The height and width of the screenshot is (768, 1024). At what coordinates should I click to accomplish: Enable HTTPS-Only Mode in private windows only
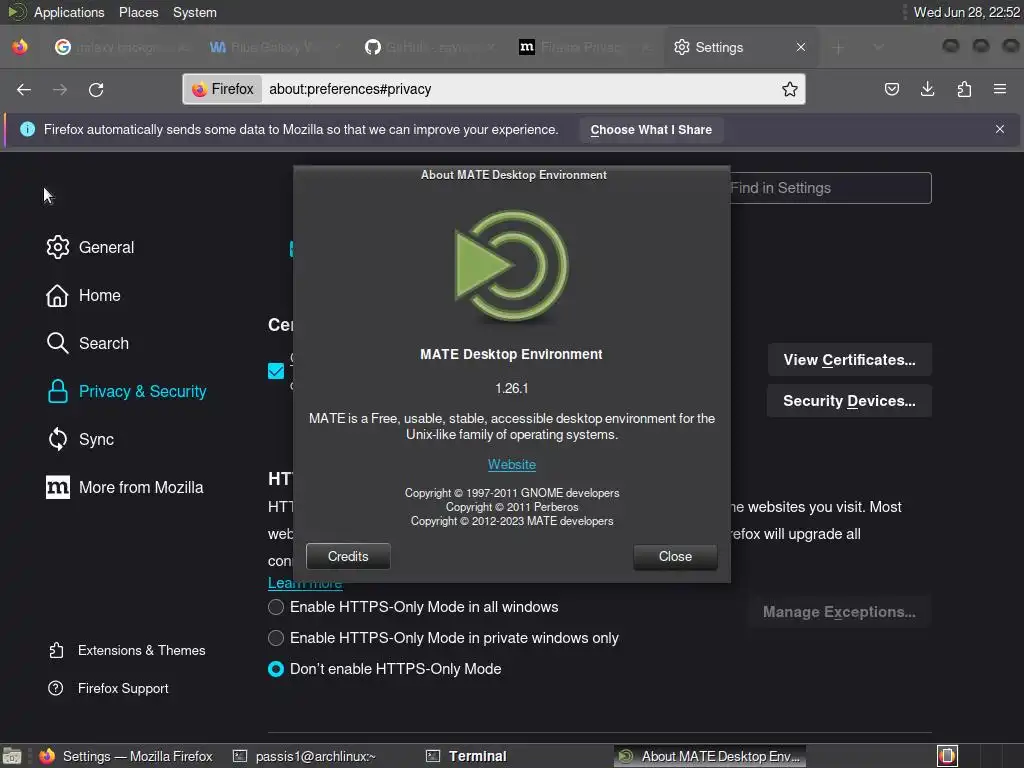tap(276, 638)
